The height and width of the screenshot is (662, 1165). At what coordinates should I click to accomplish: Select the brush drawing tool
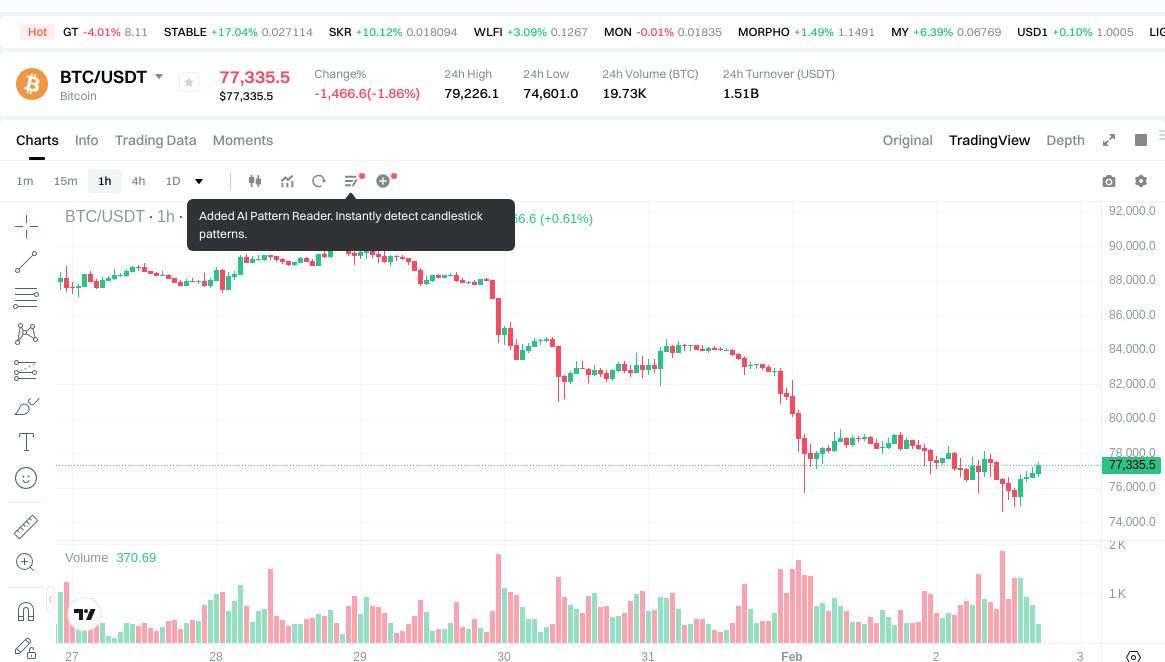[x=26, y=406]
